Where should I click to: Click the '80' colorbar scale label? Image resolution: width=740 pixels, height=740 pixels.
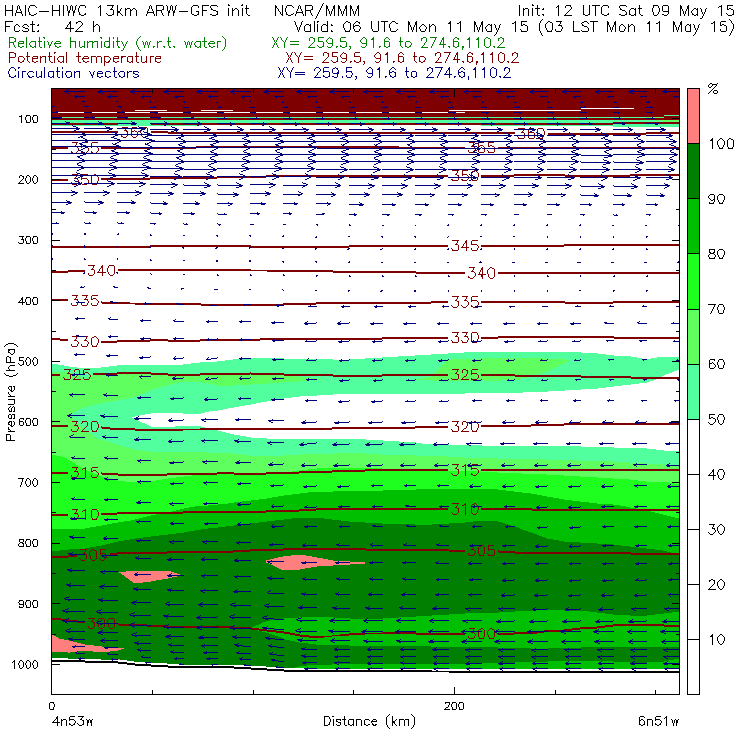(716, 254)
